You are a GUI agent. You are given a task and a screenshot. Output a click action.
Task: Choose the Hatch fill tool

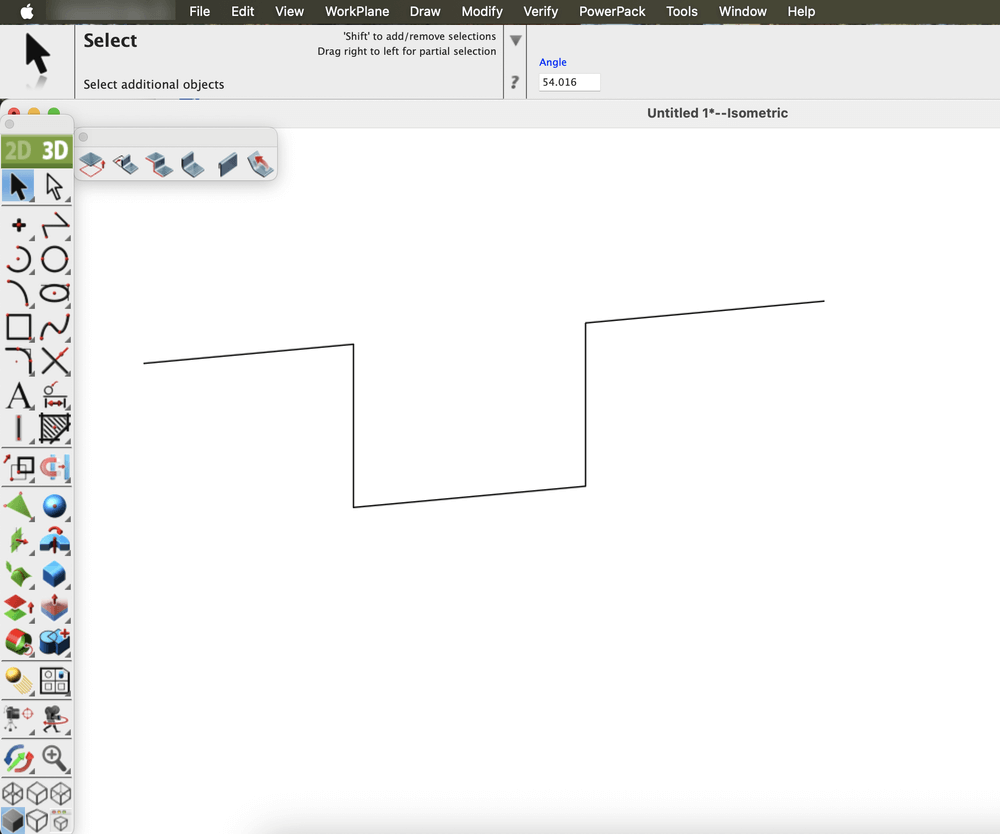click(55, 429)
